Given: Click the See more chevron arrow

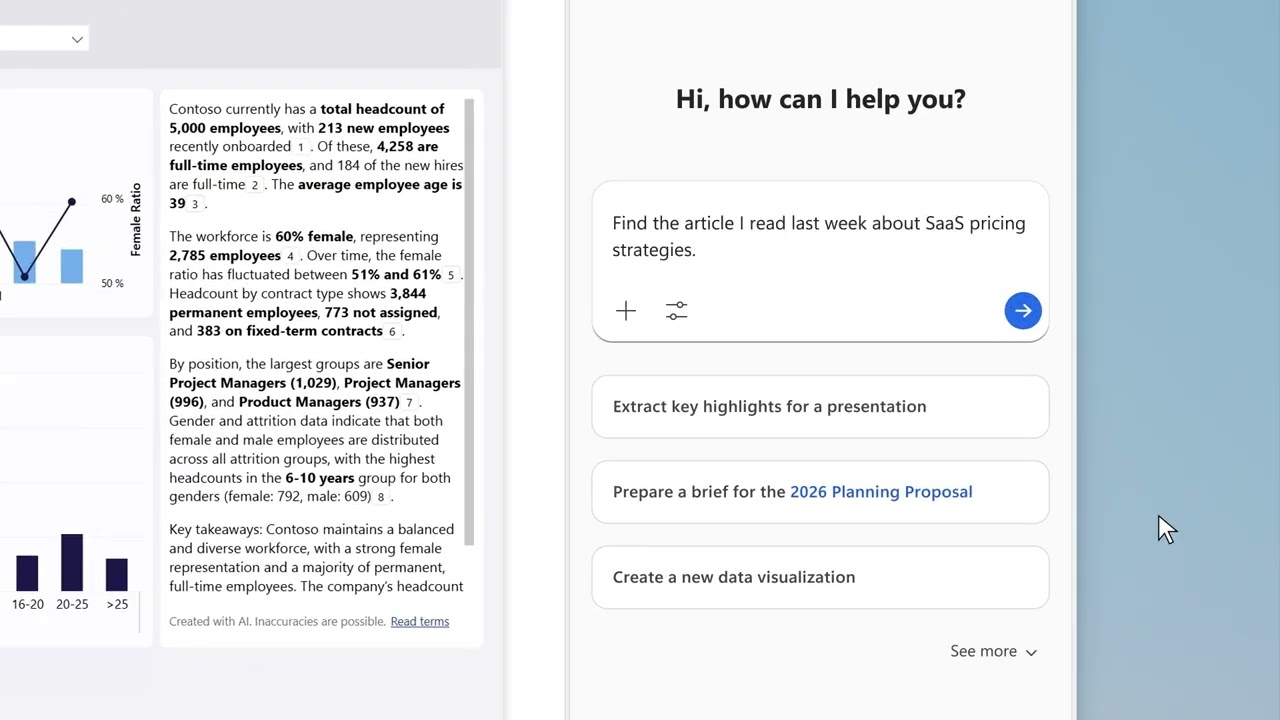Looking at the screenshot, I should point(1031,652).
